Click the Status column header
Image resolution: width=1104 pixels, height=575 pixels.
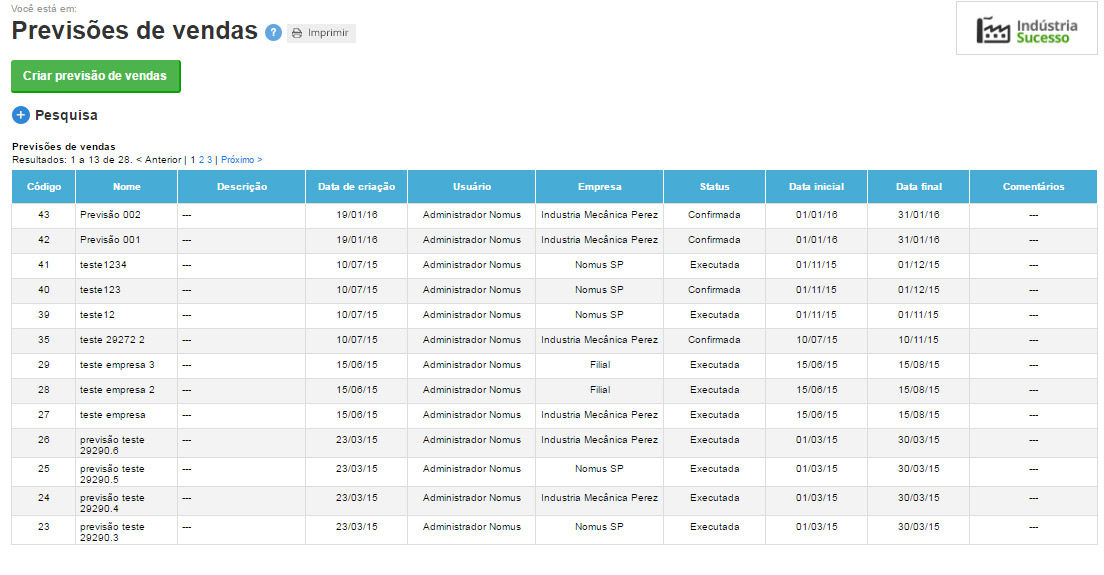714,187
